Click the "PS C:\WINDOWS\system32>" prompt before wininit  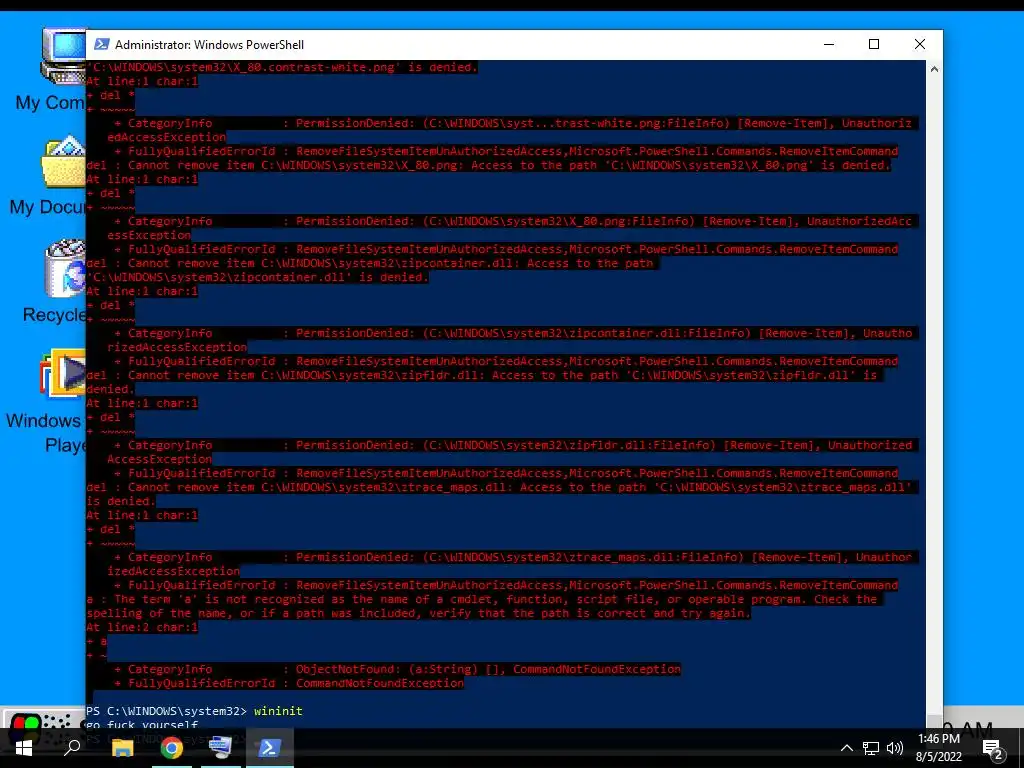(167, 711)
